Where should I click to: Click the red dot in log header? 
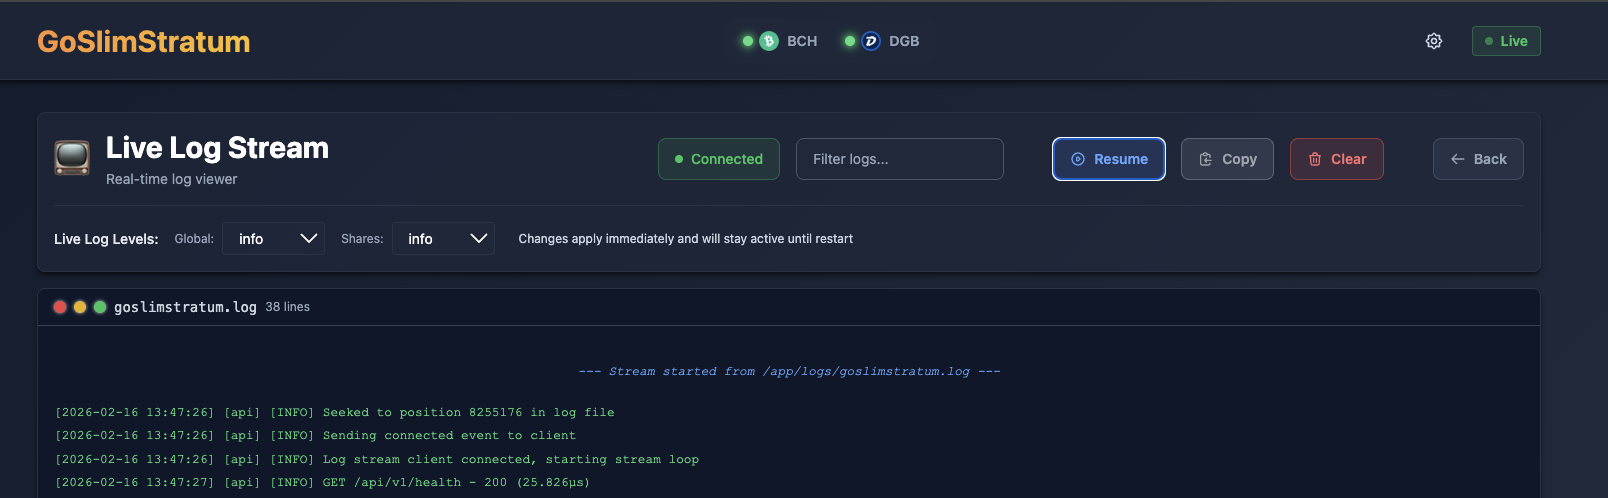[60, 307]
